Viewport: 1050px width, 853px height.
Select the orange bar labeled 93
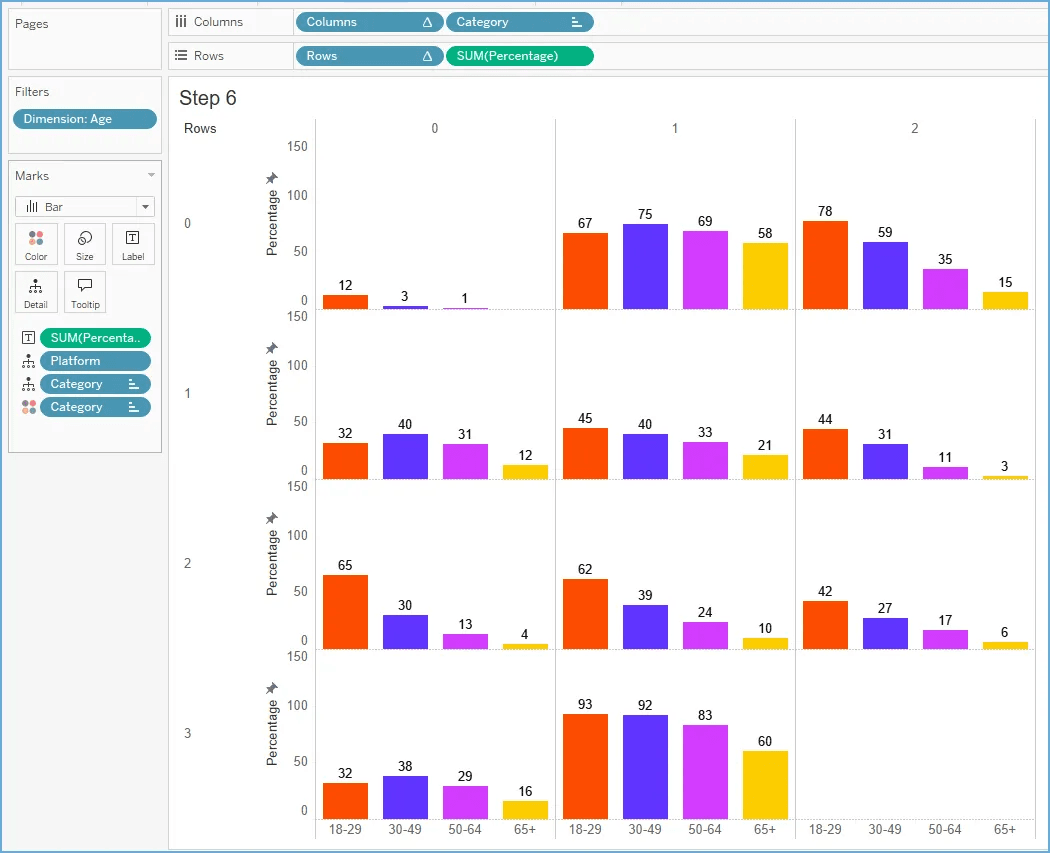585,765
